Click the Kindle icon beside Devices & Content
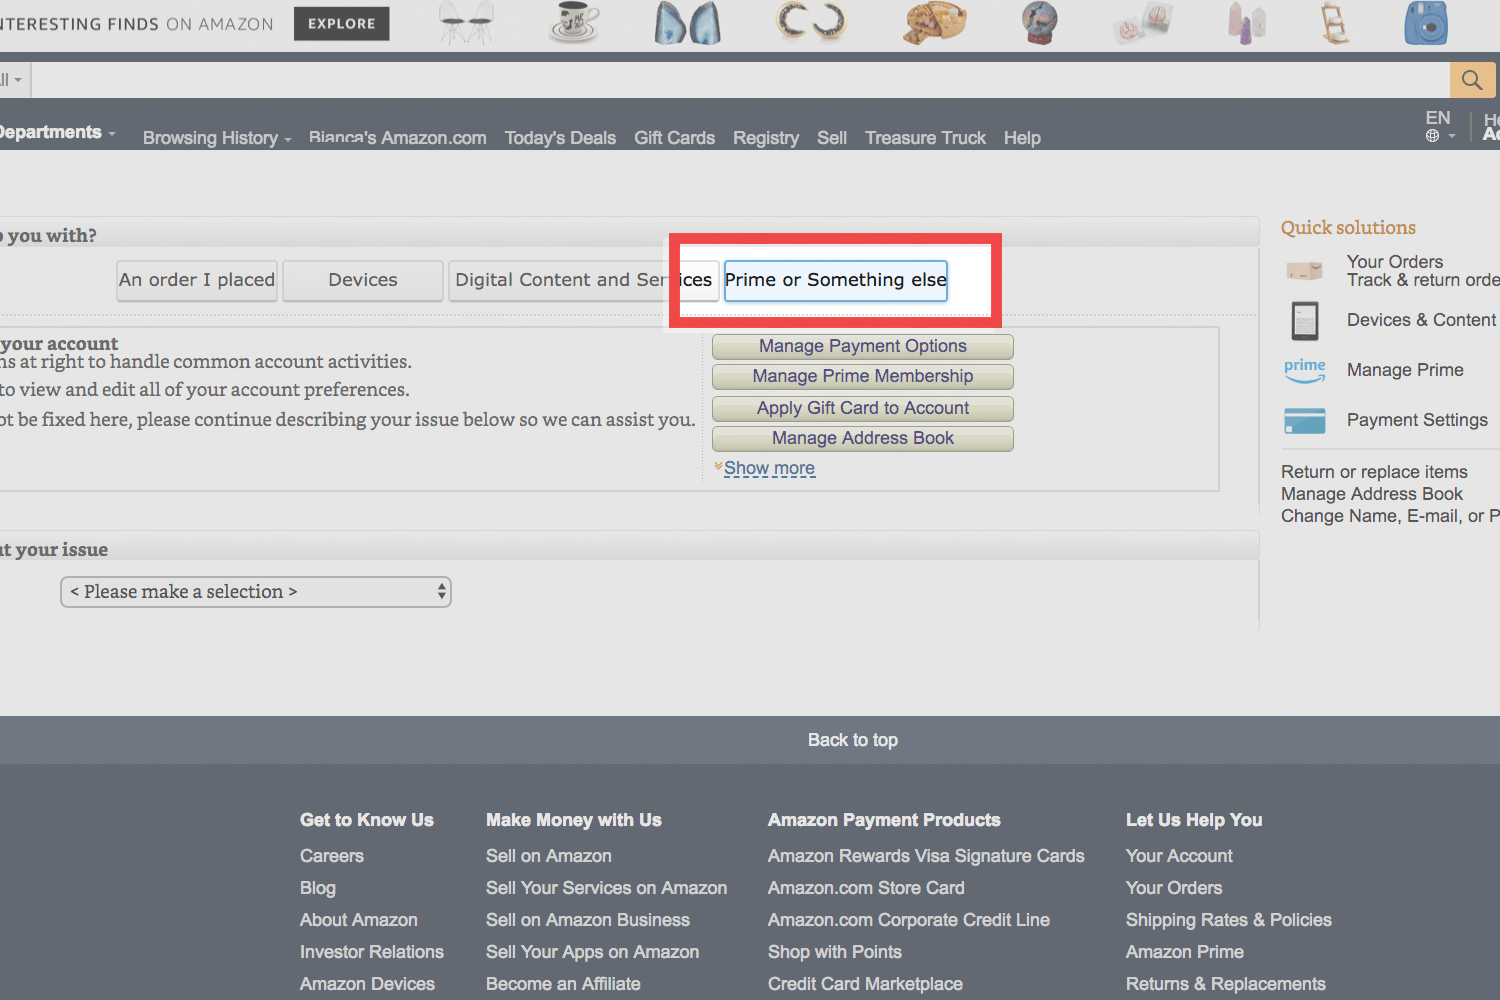Viewport: 1500px width, 1000px height. [1304, 320]
